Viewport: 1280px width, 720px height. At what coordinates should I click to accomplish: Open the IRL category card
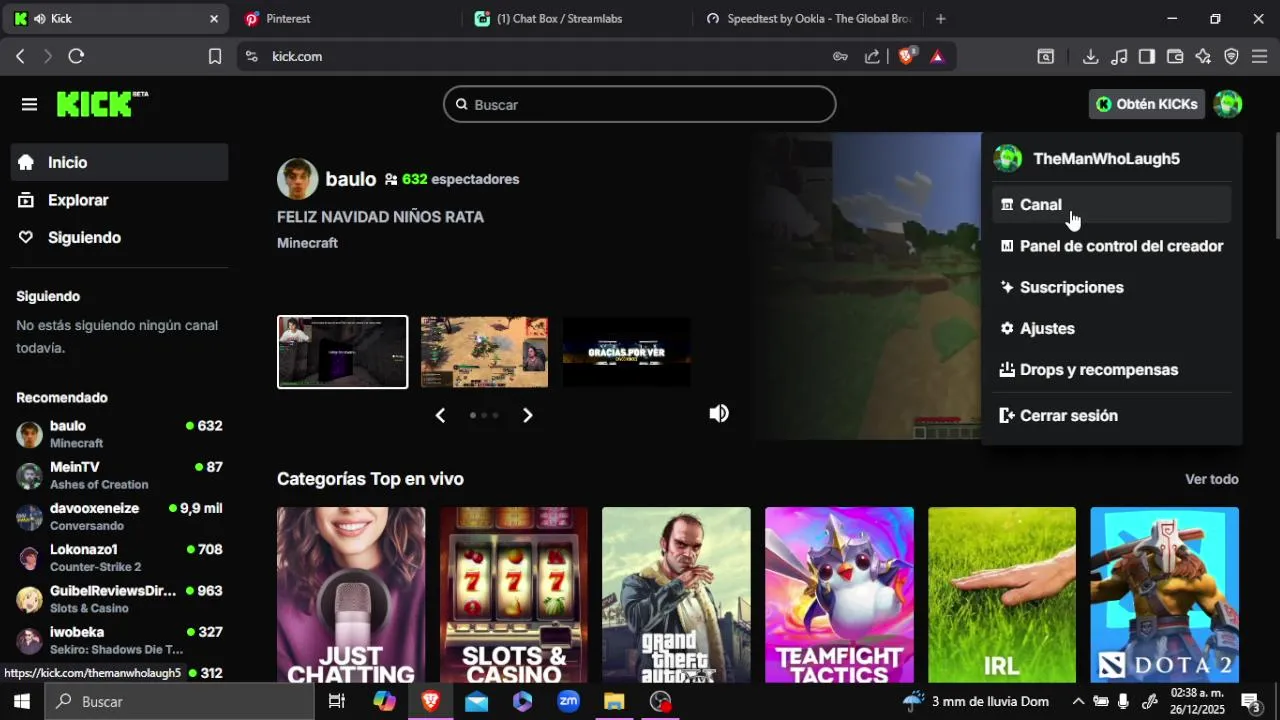1002,594
